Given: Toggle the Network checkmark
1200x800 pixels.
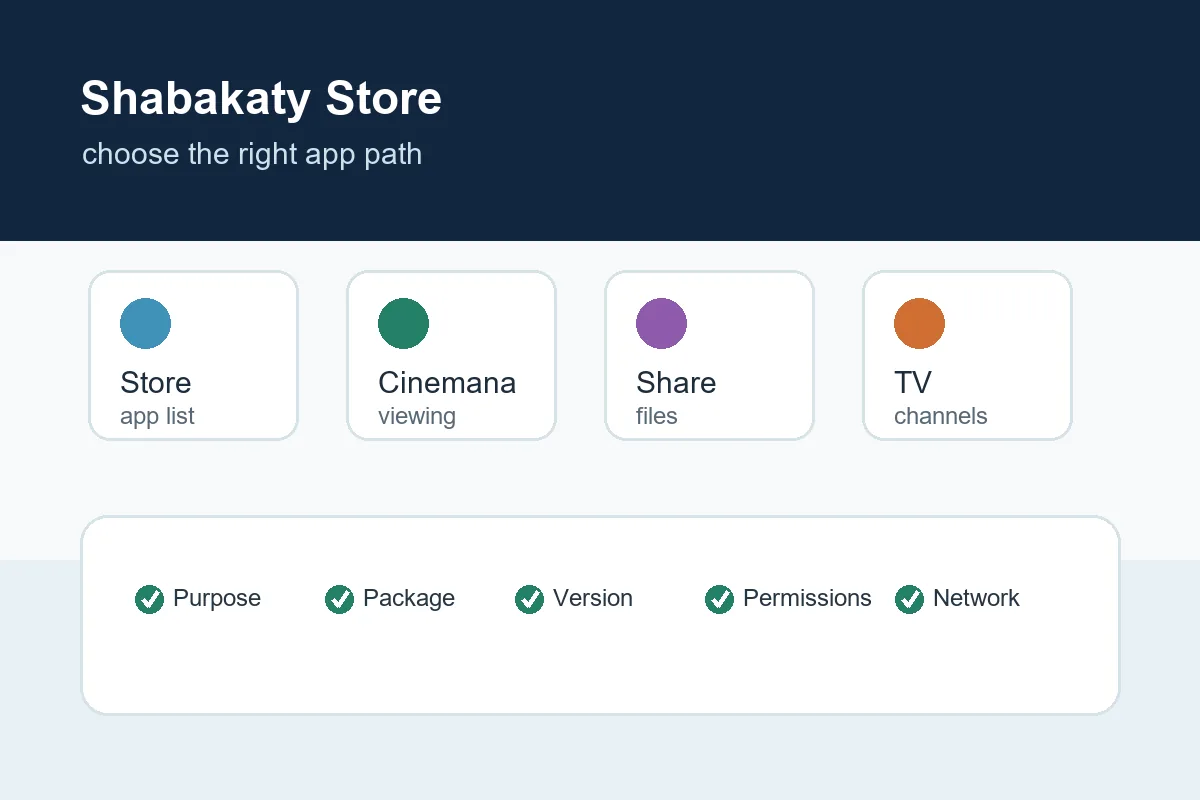Looking at the screenshot, I should pos(910,599).
